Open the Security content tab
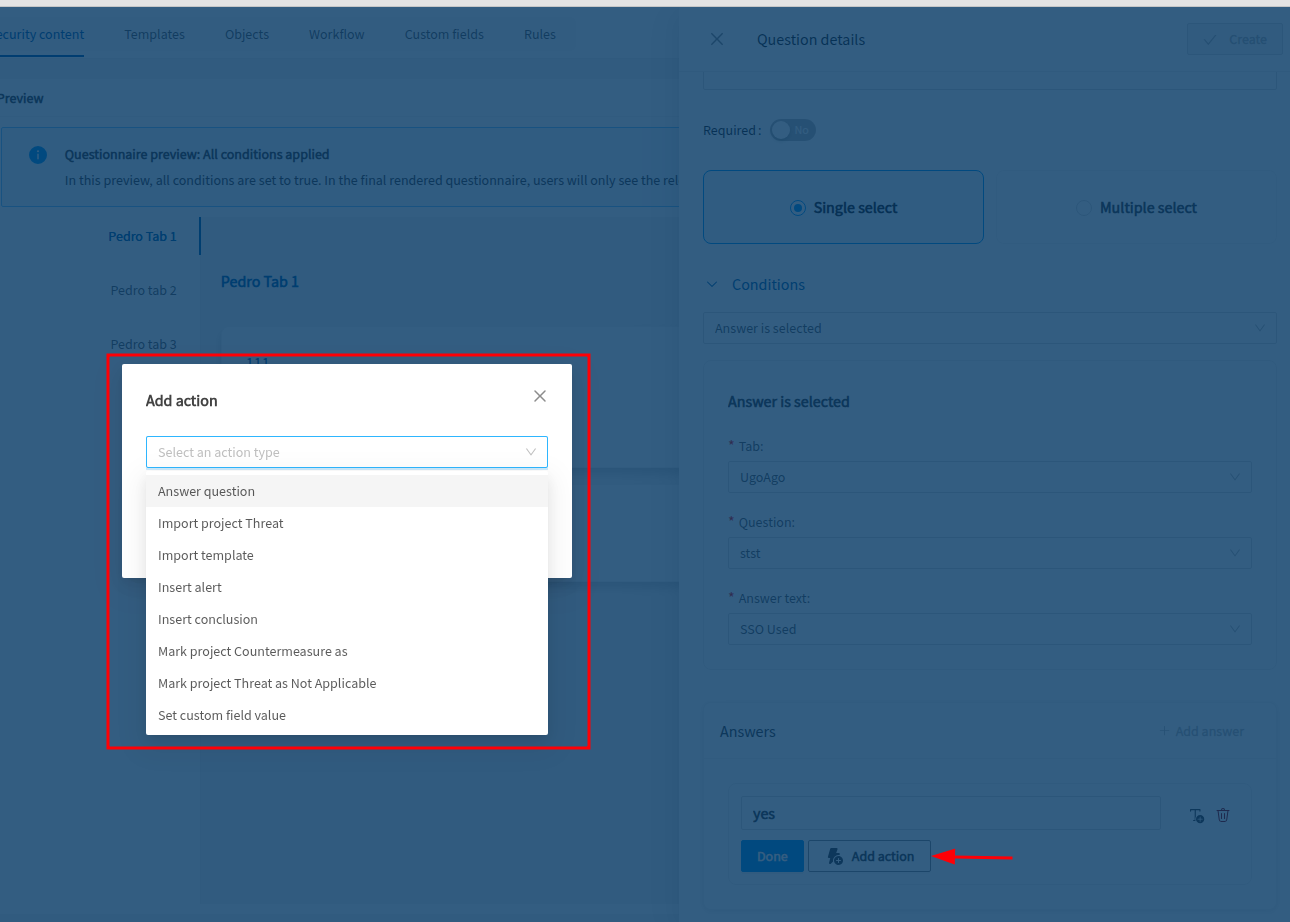Screen dimensions: 1290x922 point(41,34)
